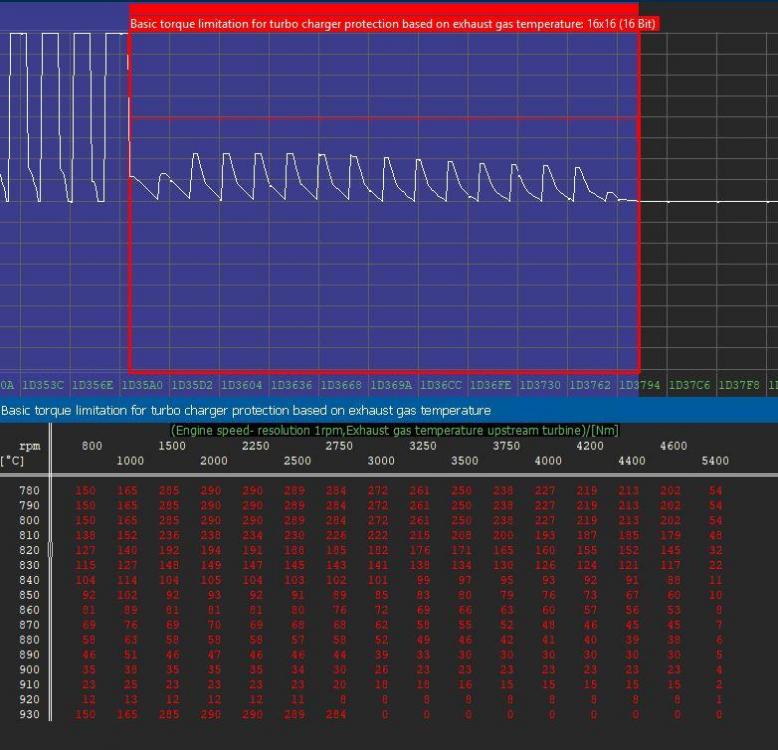Click the rpm axis label in table corner
This screenshot has height=750, width=778.
click(30, 446)
